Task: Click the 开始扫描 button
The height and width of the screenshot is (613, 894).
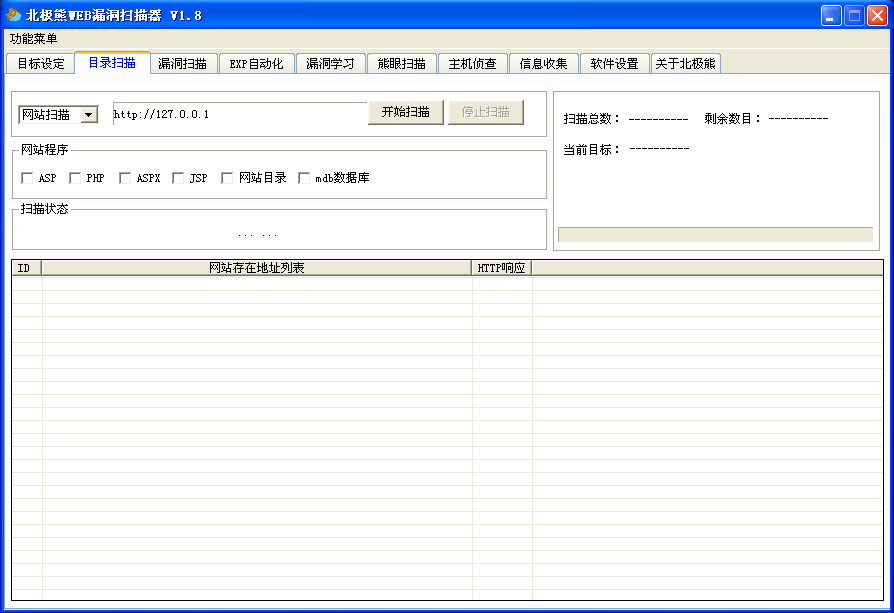Action: click(x=405, y=112)
